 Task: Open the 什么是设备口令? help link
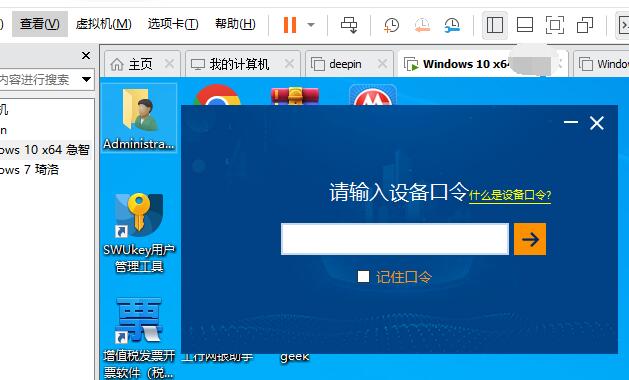(510, 195)
